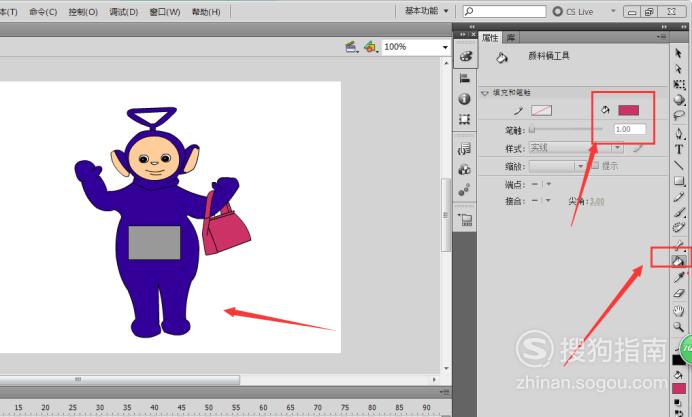Switch to the 库 library tab
Viewport: 692px width, 417px height.
(511, 38)
